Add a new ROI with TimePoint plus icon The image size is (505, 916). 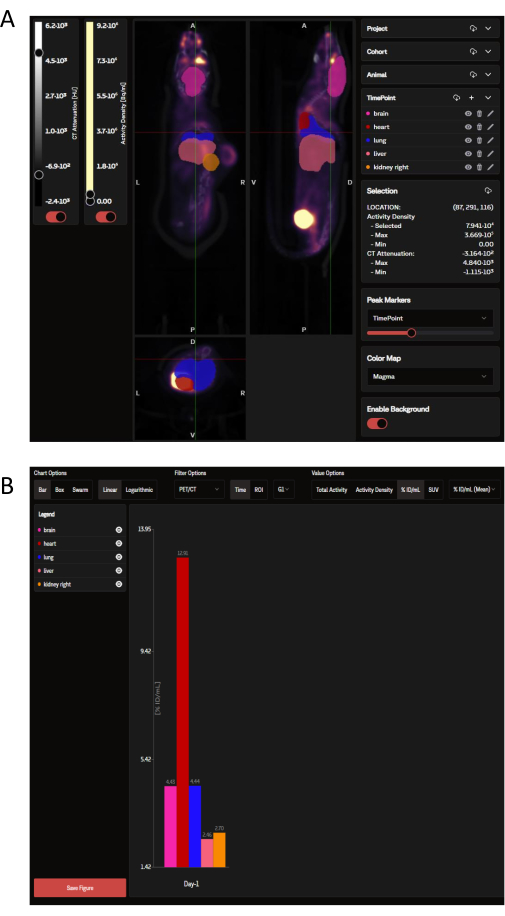click(x=472, y=98)
